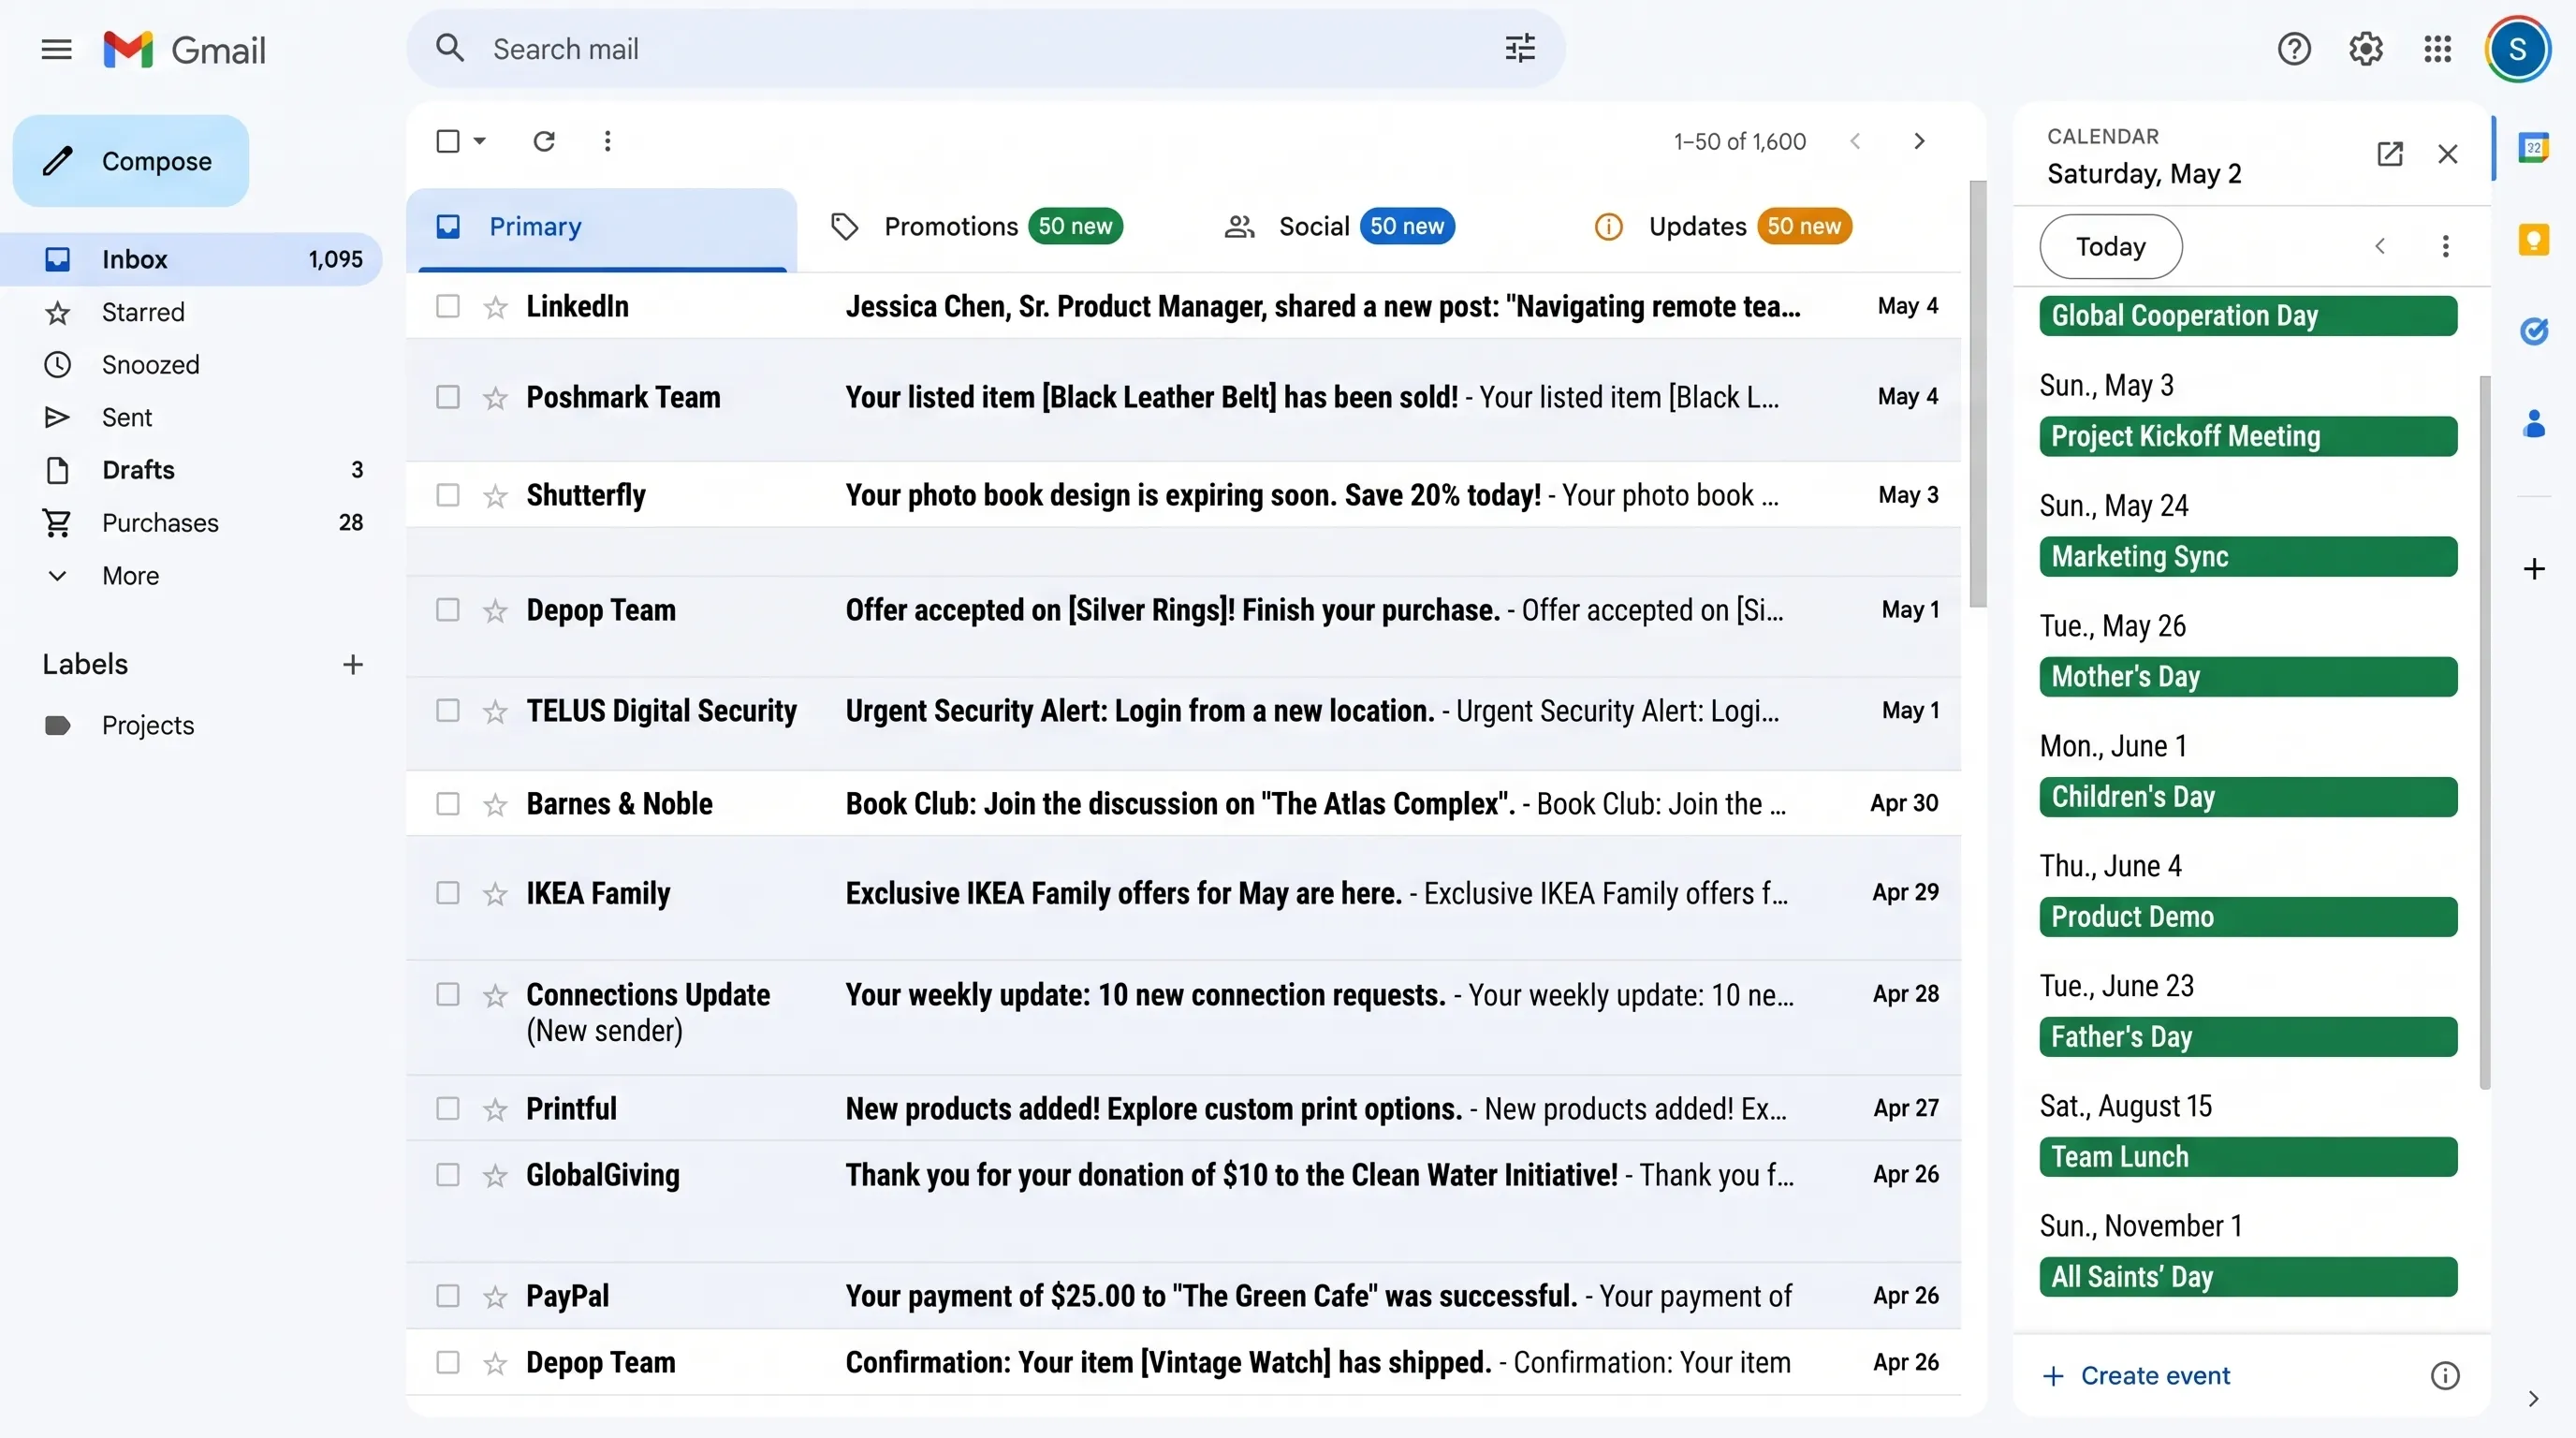Star the PayPal email
The width and height of the screenshot is (2576, 1438).
[495, 1297]
